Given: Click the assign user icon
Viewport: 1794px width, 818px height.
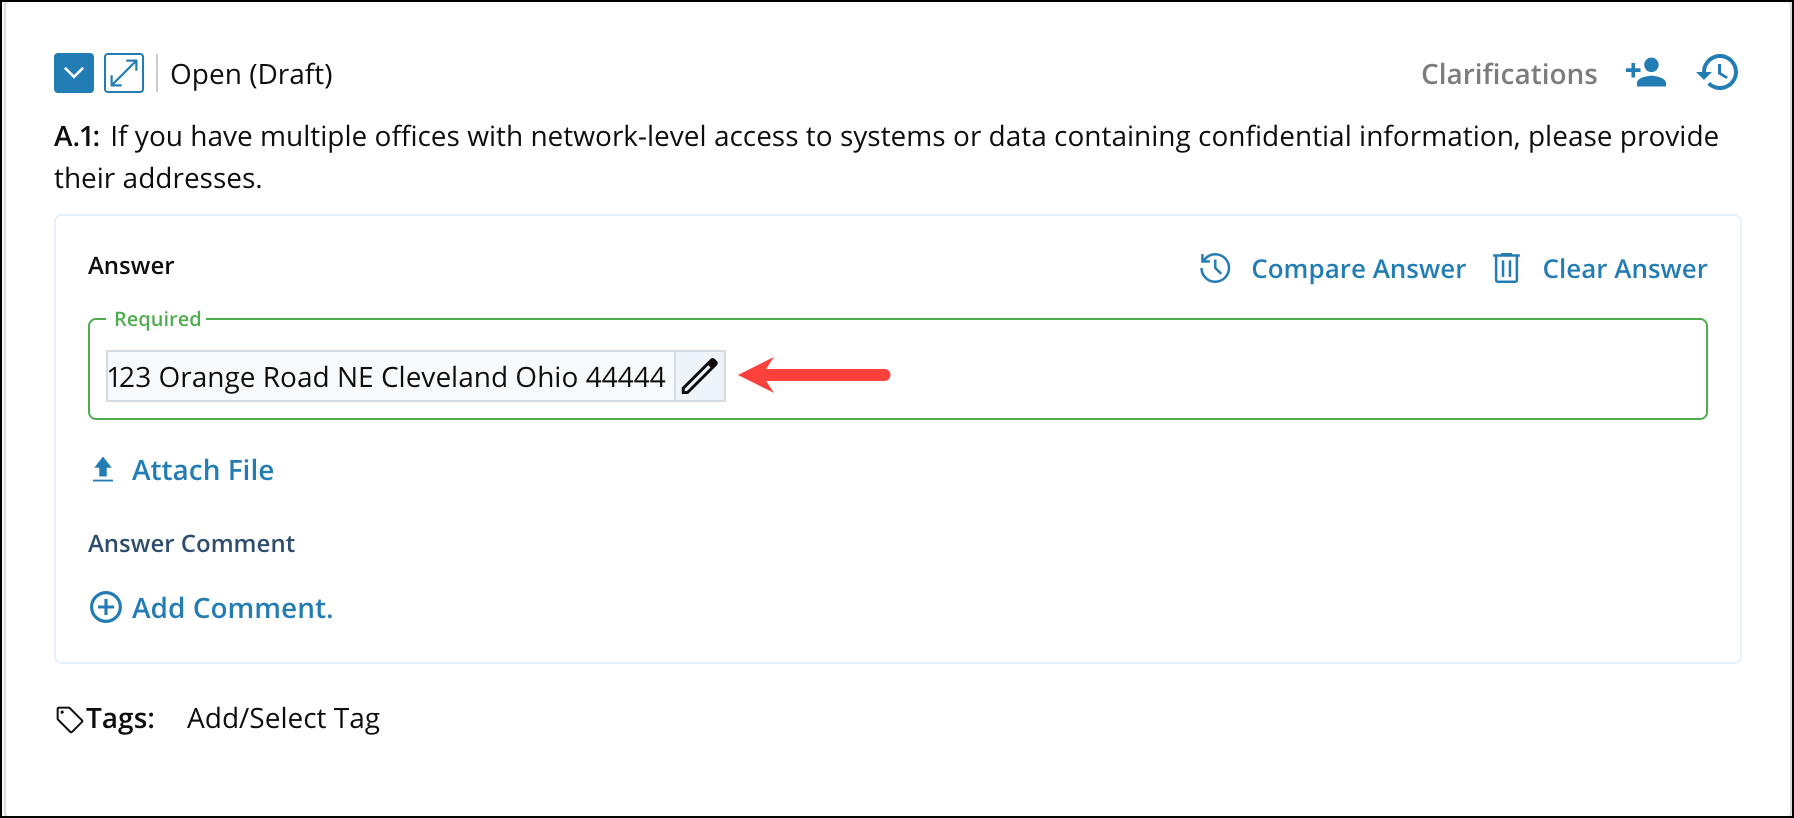Looking at the screenshot, I should 1645,73.
